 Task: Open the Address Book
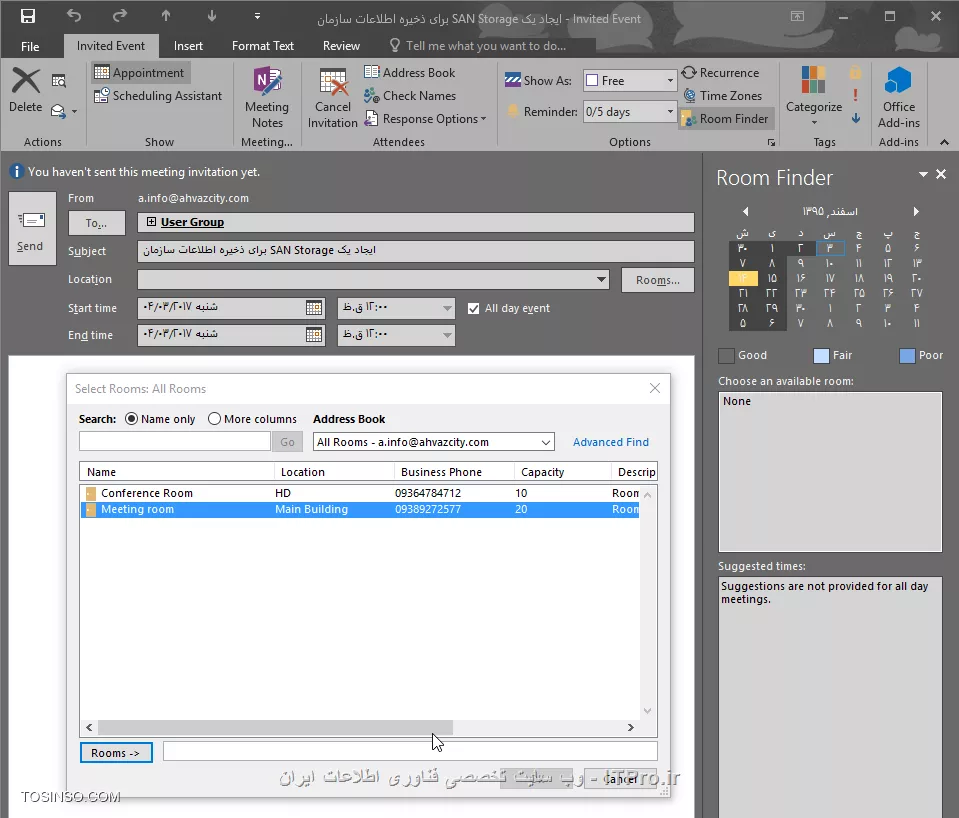[410, 73]
